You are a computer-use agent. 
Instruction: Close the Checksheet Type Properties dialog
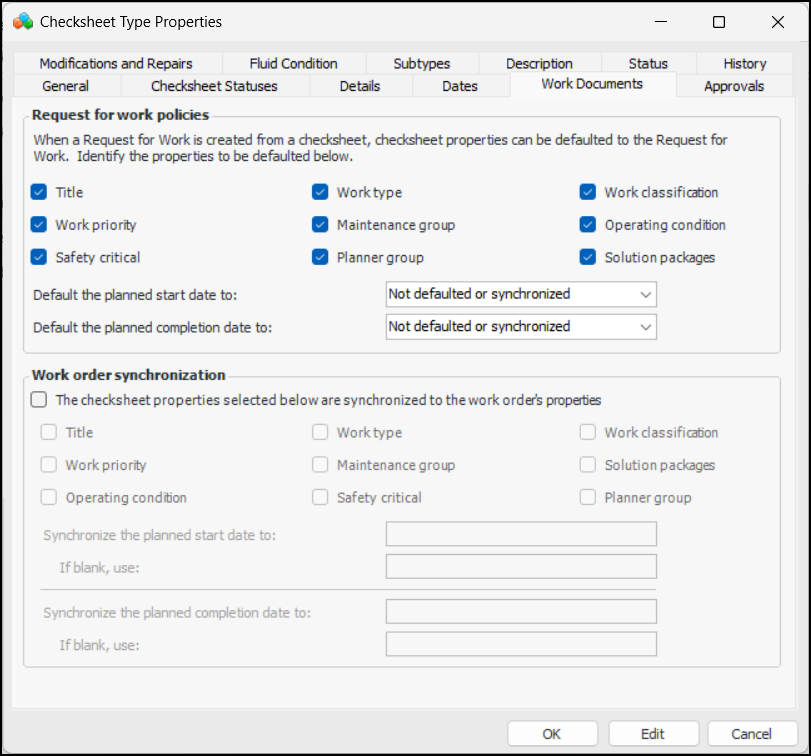[778, 21]
